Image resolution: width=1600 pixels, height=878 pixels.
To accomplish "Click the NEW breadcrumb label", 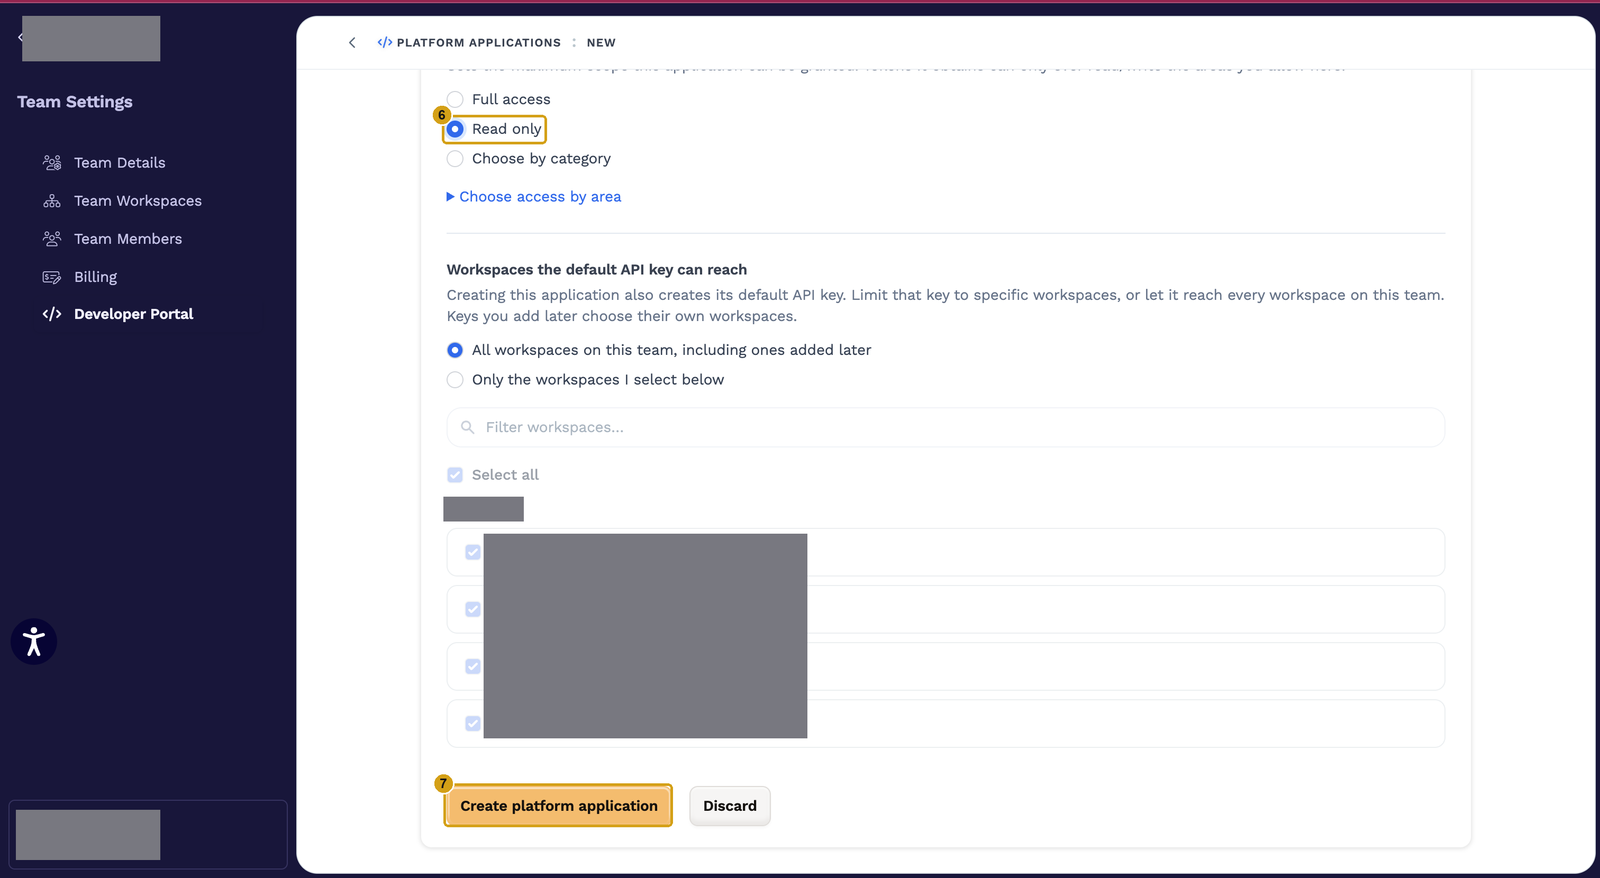I will (x=601, y=43).
